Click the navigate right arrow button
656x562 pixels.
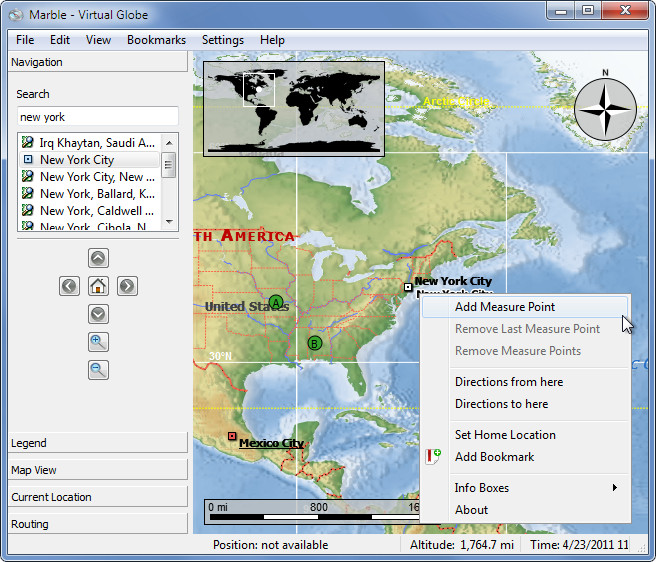127,286
